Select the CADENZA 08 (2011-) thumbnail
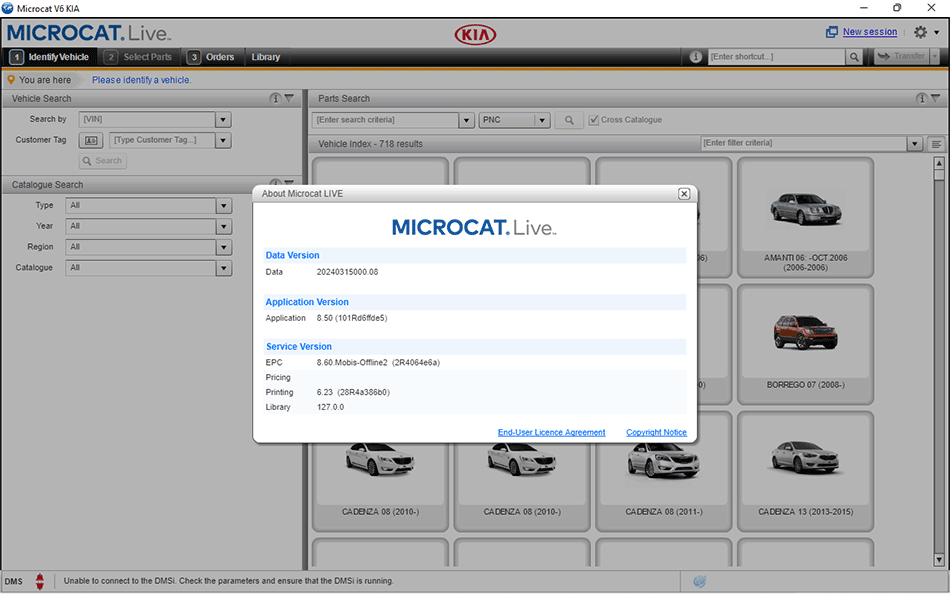Image resolution: width=950 pixels, height=594 pixels. pyautogui.click(x=663, y=472)
